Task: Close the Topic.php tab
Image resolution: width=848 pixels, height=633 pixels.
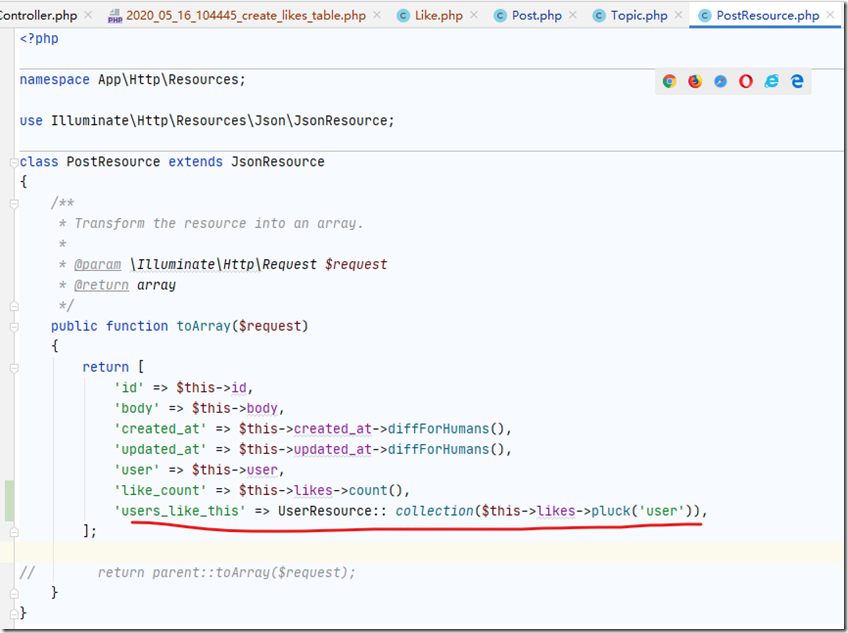Action: pyautogui.click(x=679, y=15)
